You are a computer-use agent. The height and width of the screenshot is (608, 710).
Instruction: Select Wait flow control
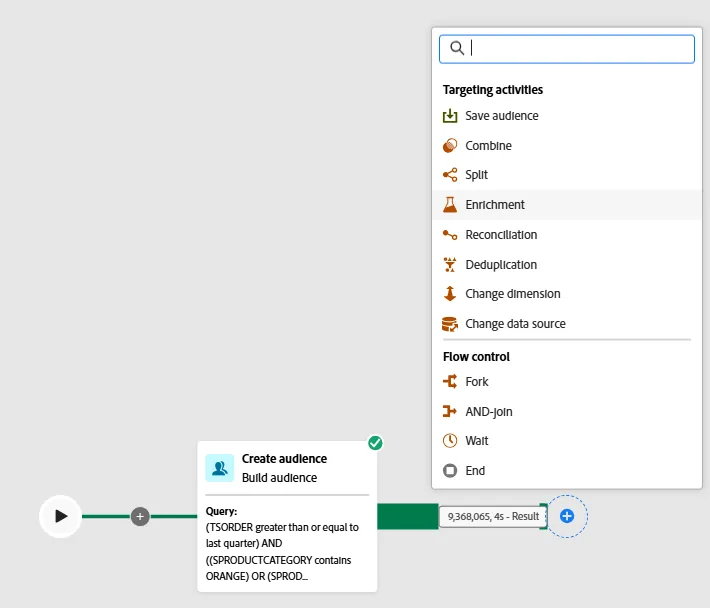pyautogui.click(x=566, y=440)
